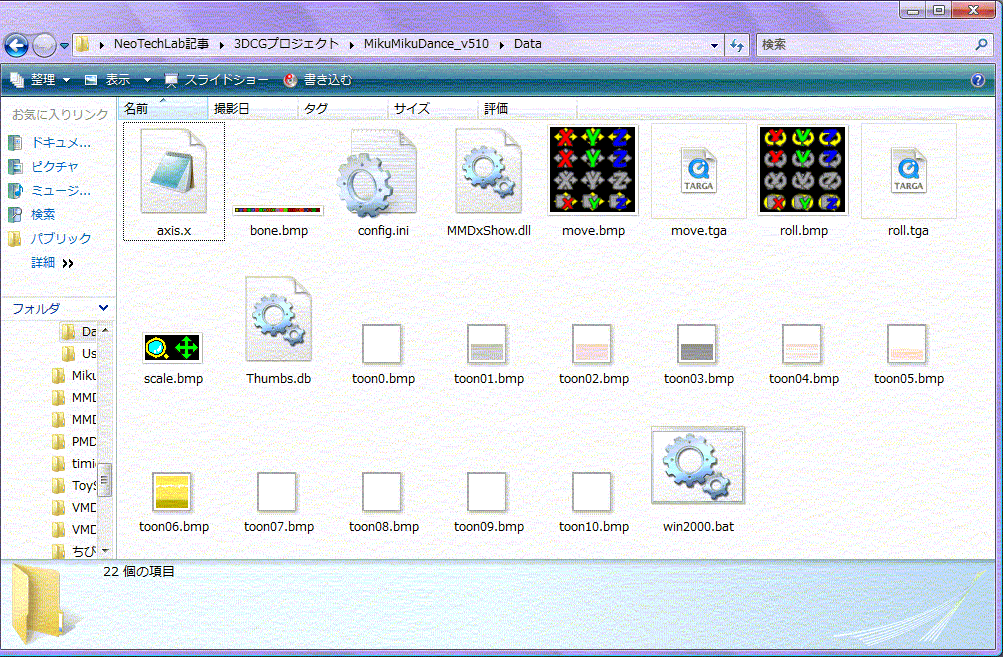Select the Da folder in tree
The height and width of the screenshot is (657, 1003).
click(78, 331)
